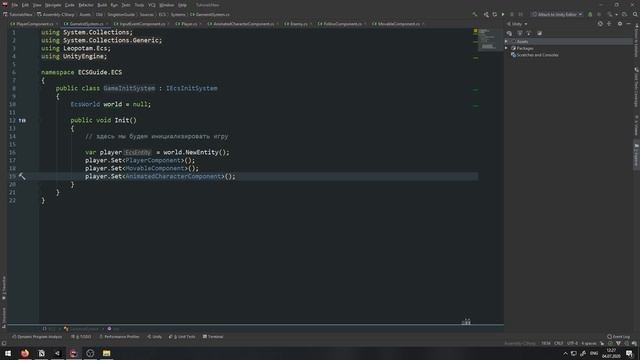Screen dimensions: 640x360
Task: Switch to Player.cs tab
Action: 189,24
